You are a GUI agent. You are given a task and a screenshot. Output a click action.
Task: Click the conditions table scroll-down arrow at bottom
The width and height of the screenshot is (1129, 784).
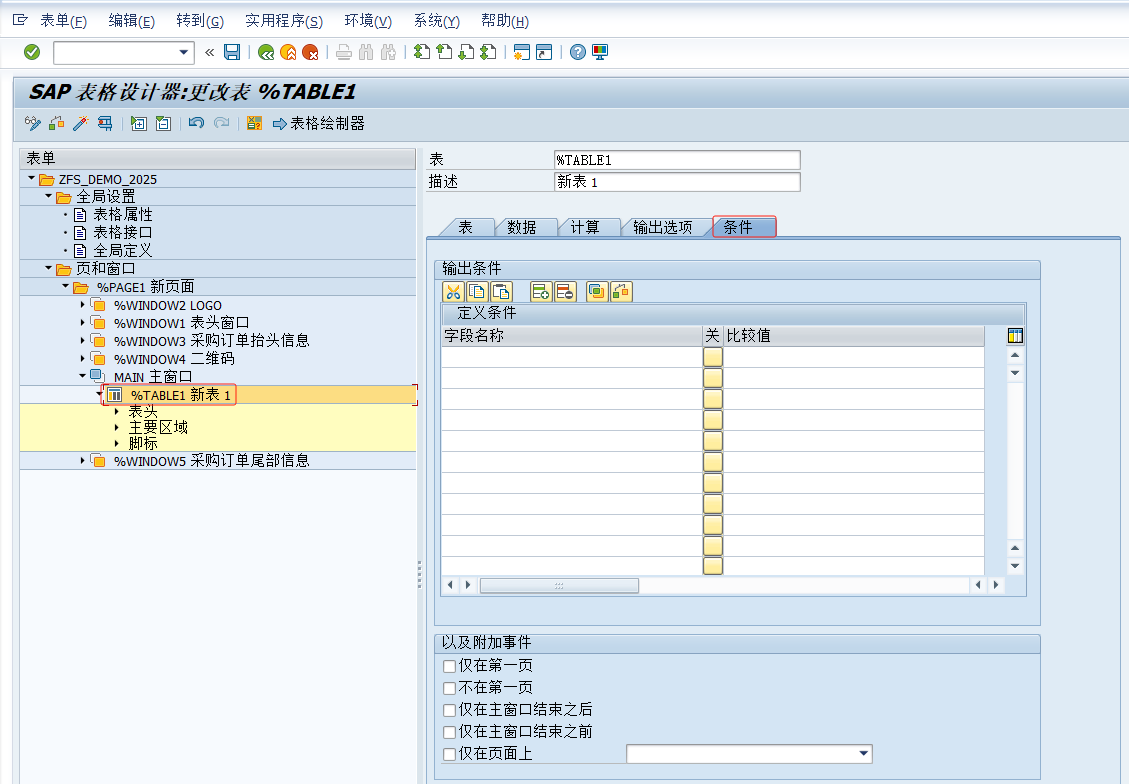[x=1015, y=566]
